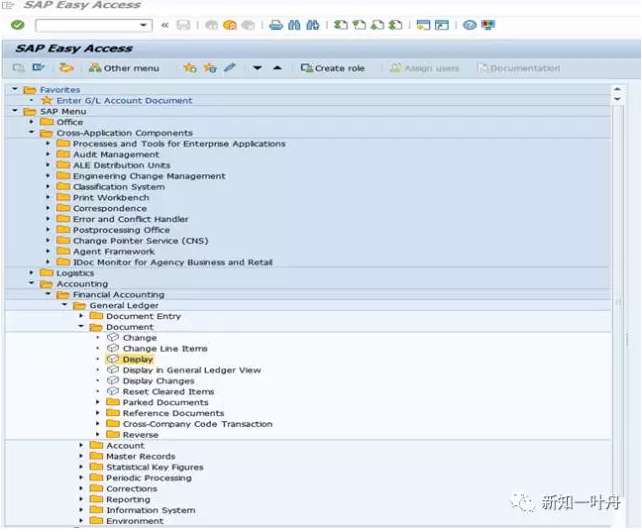Click the Move Favorites Up arrow
Screen dimensions: 642x532
277,68
